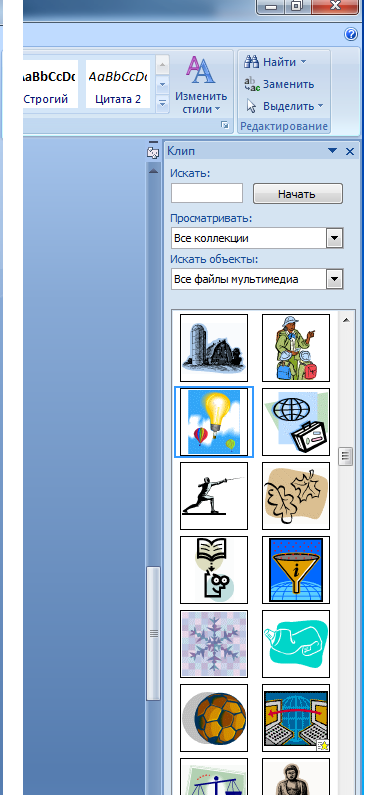This screenshot has width=367, height=795.
Task: Select the turquoise glue bottle clip
Action: click(296, 644)
